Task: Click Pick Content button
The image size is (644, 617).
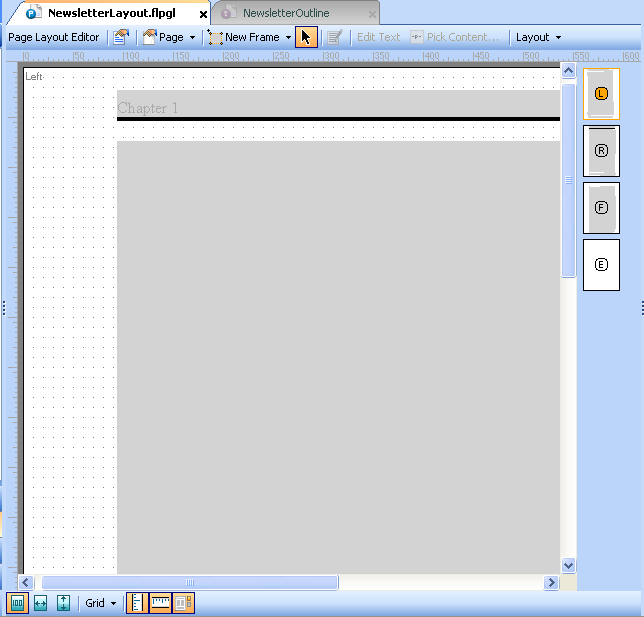Action: click(x=455, y=37)
